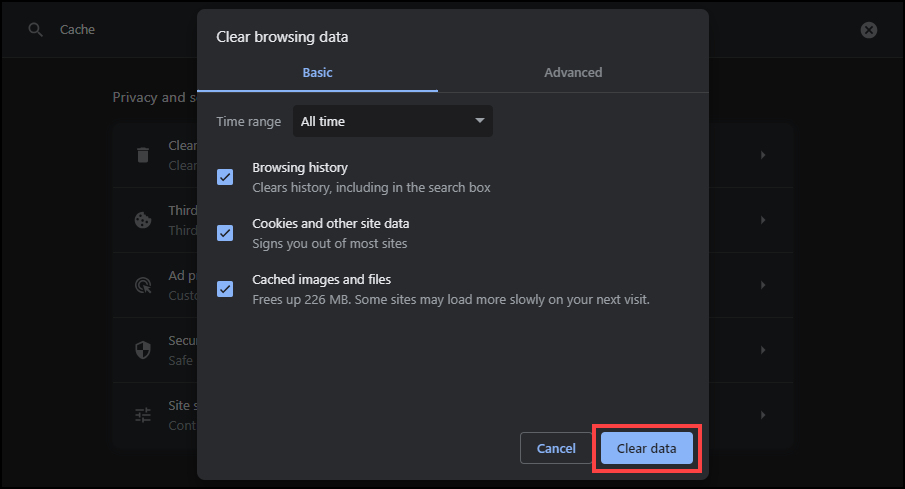Uncheck the Browsing history checkbox

point(225,177)
